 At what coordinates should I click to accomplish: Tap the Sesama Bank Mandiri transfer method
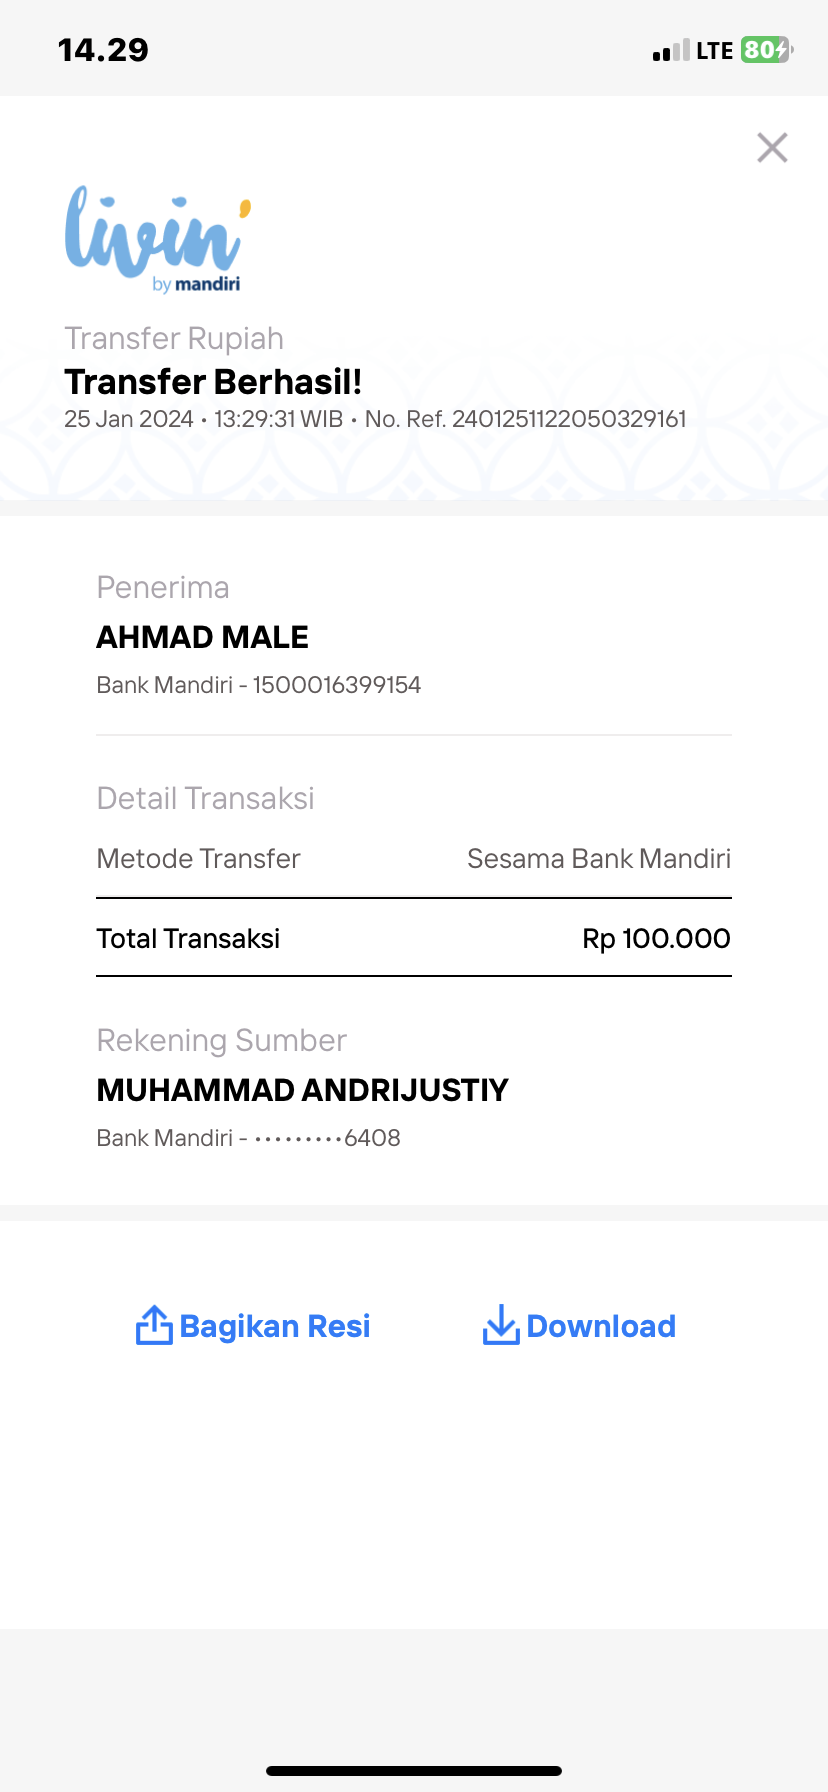599,859
